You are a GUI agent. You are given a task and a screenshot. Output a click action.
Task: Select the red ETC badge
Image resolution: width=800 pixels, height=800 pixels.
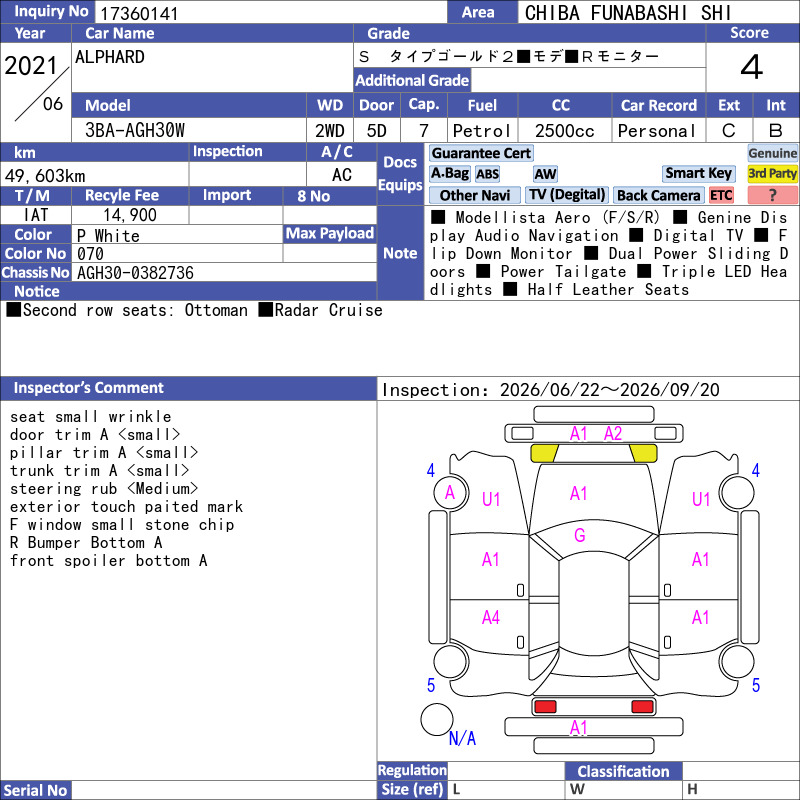(x=721, y=195)
